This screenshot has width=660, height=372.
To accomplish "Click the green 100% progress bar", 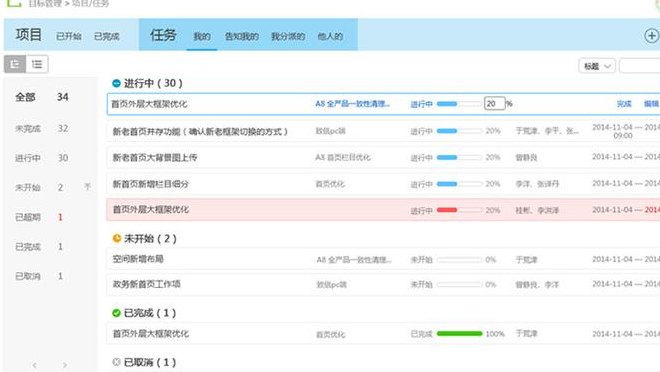I will coord(459,333).
